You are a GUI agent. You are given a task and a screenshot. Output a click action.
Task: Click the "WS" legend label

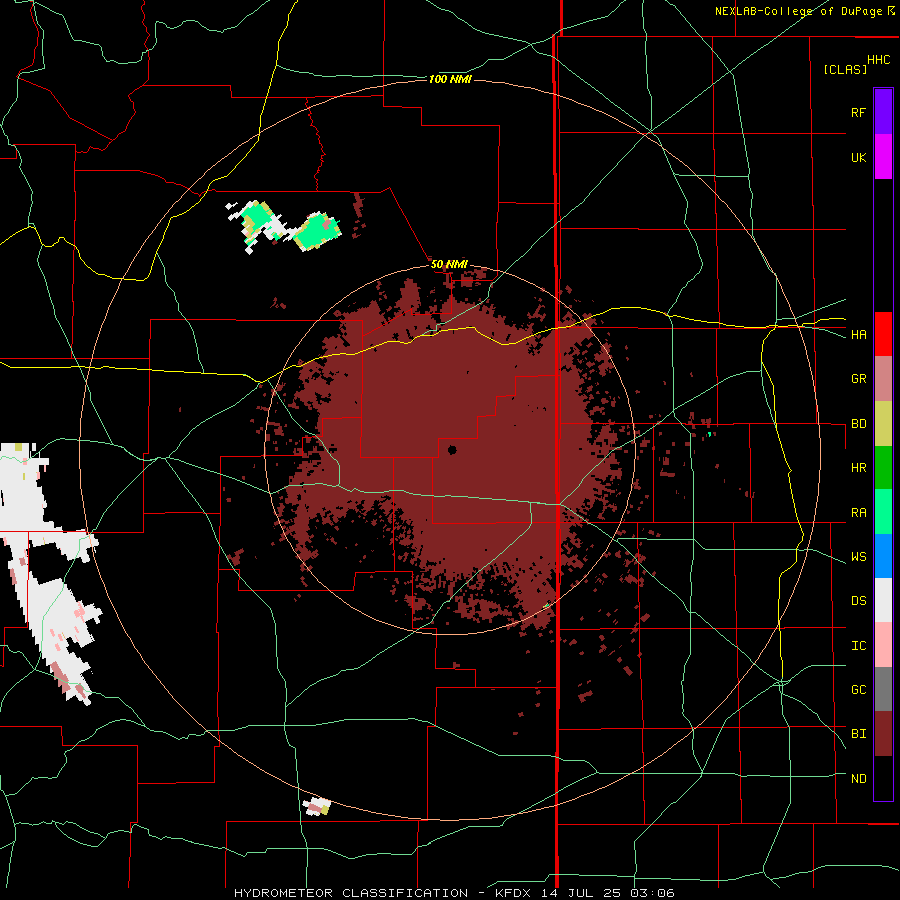(x=858, y=556)
